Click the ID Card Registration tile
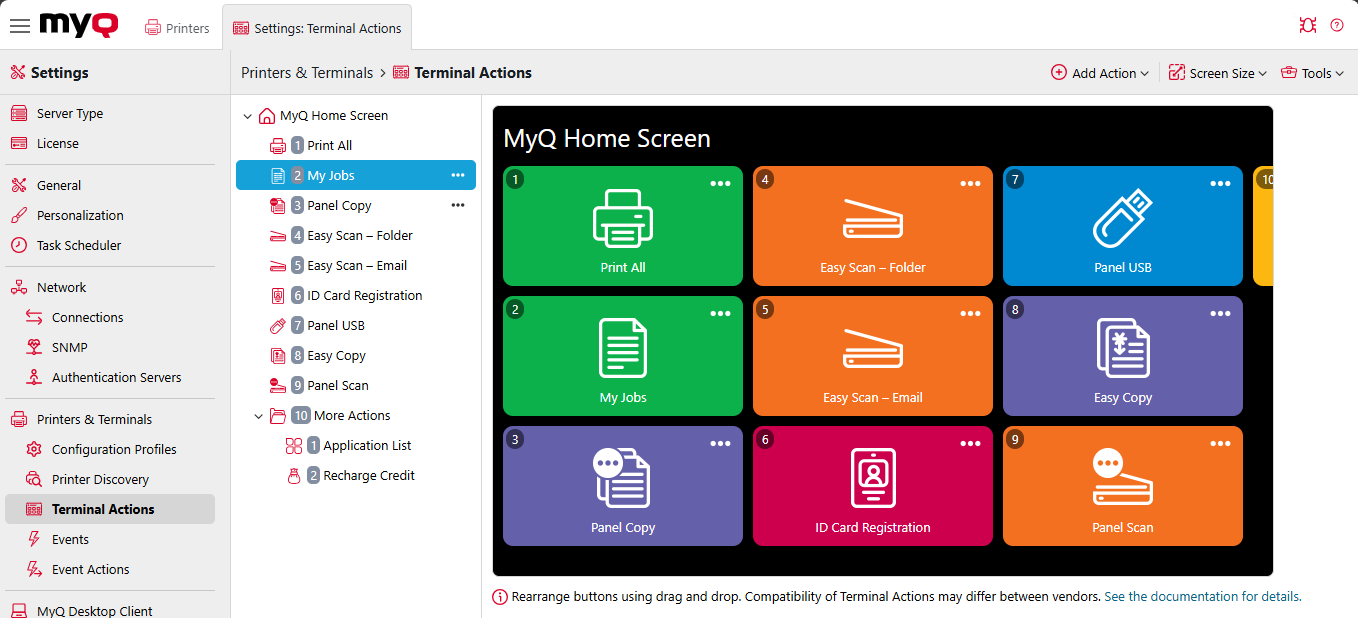Image resolution: width=1358 pixels, height=618 pixels. (872, 487)
